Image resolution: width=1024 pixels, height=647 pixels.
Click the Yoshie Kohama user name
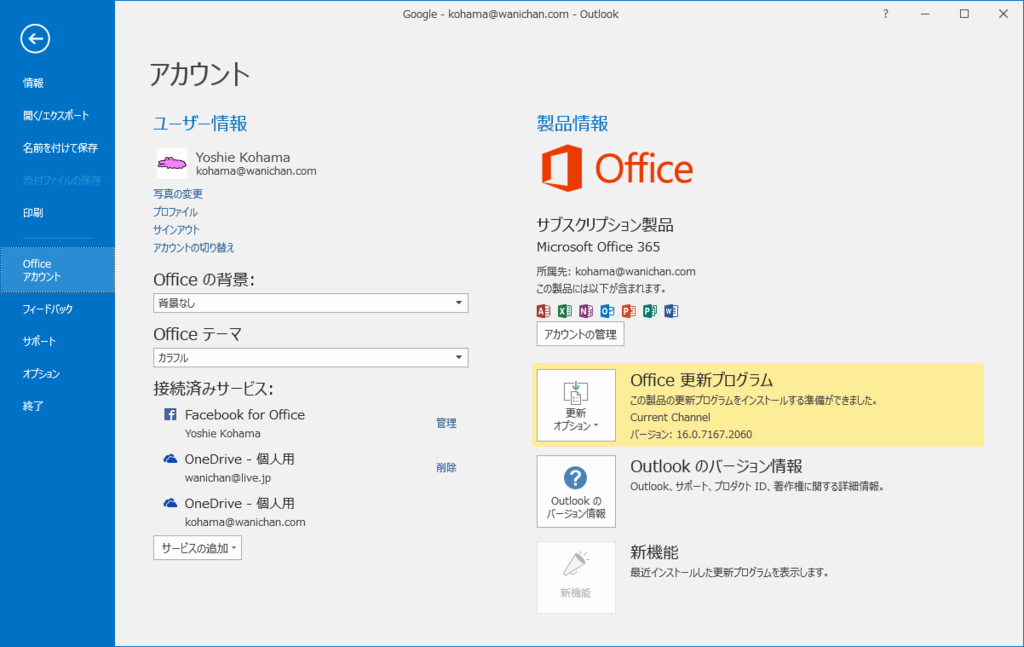[x=243, y=157]
